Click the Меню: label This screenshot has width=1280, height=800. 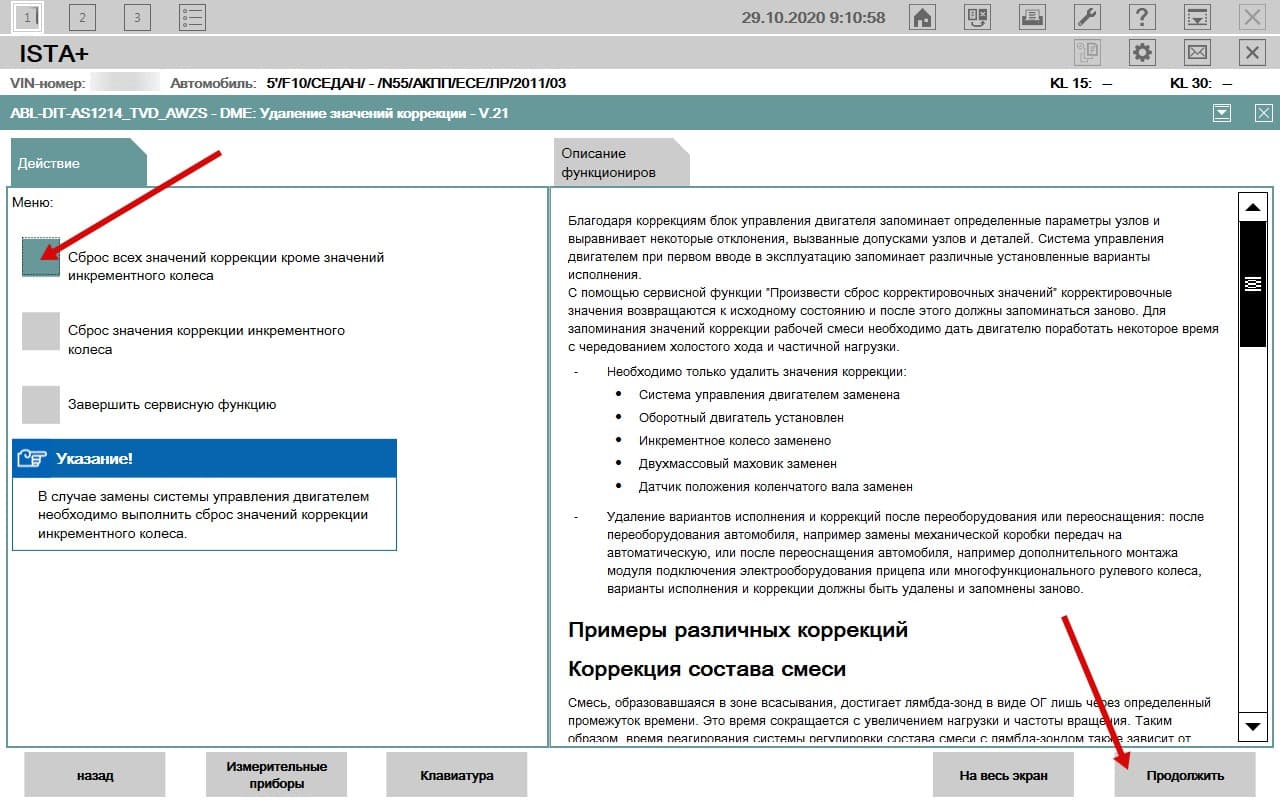[x=32, y=202]
